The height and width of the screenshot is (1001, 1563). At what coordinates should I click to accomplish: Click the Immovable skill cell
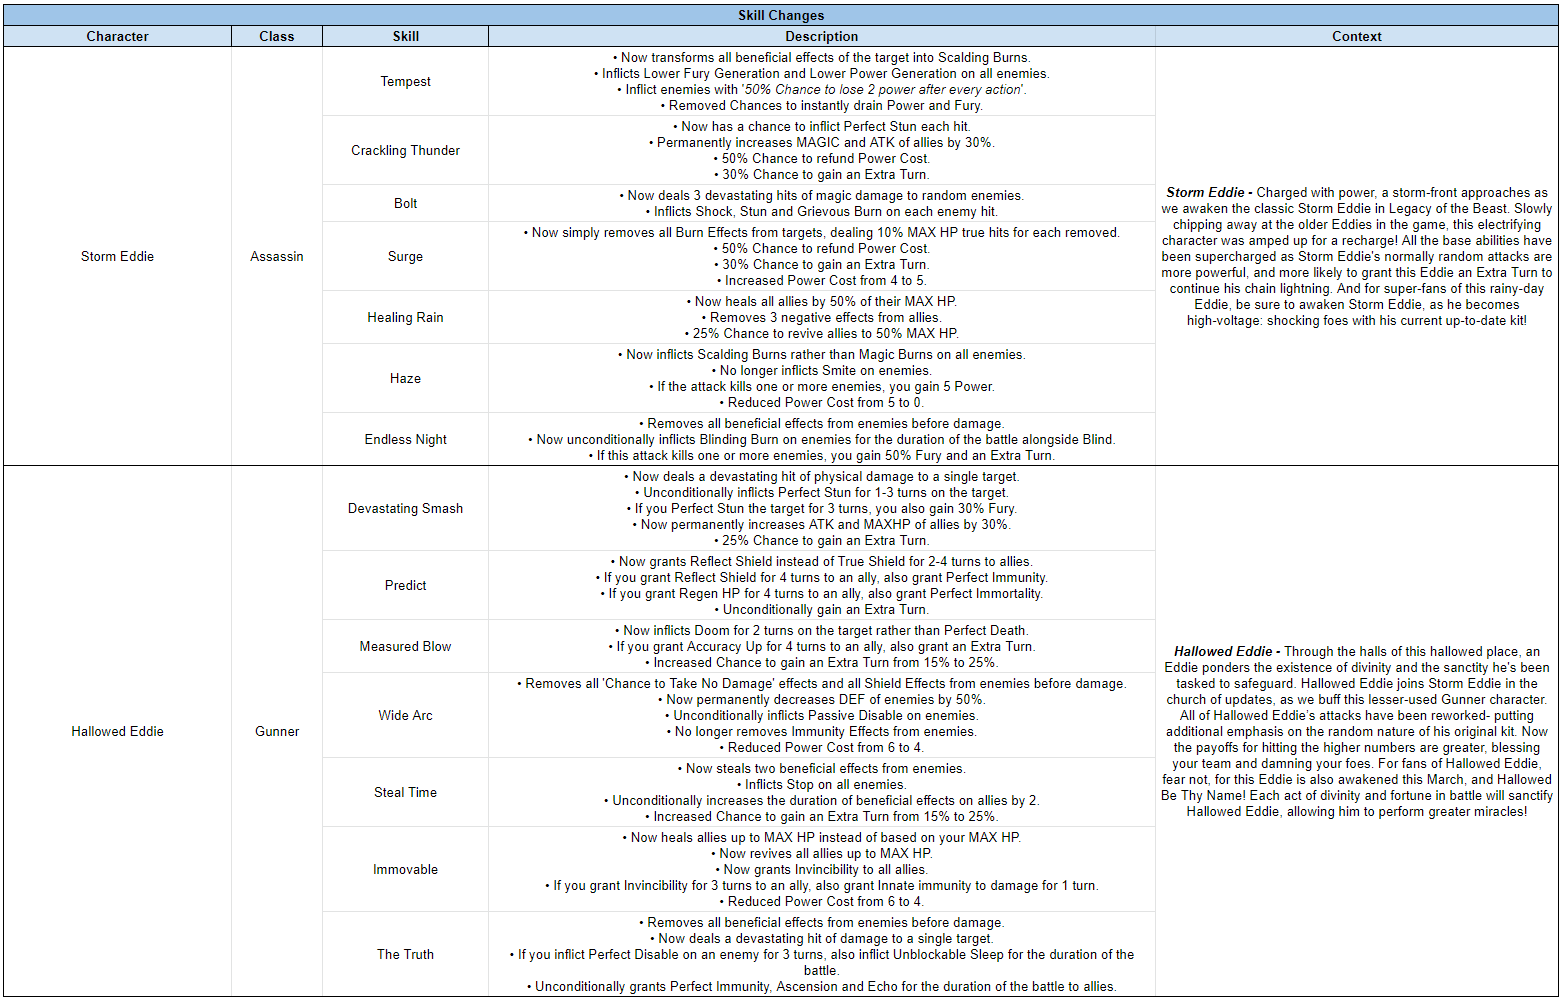click(405, 869)
